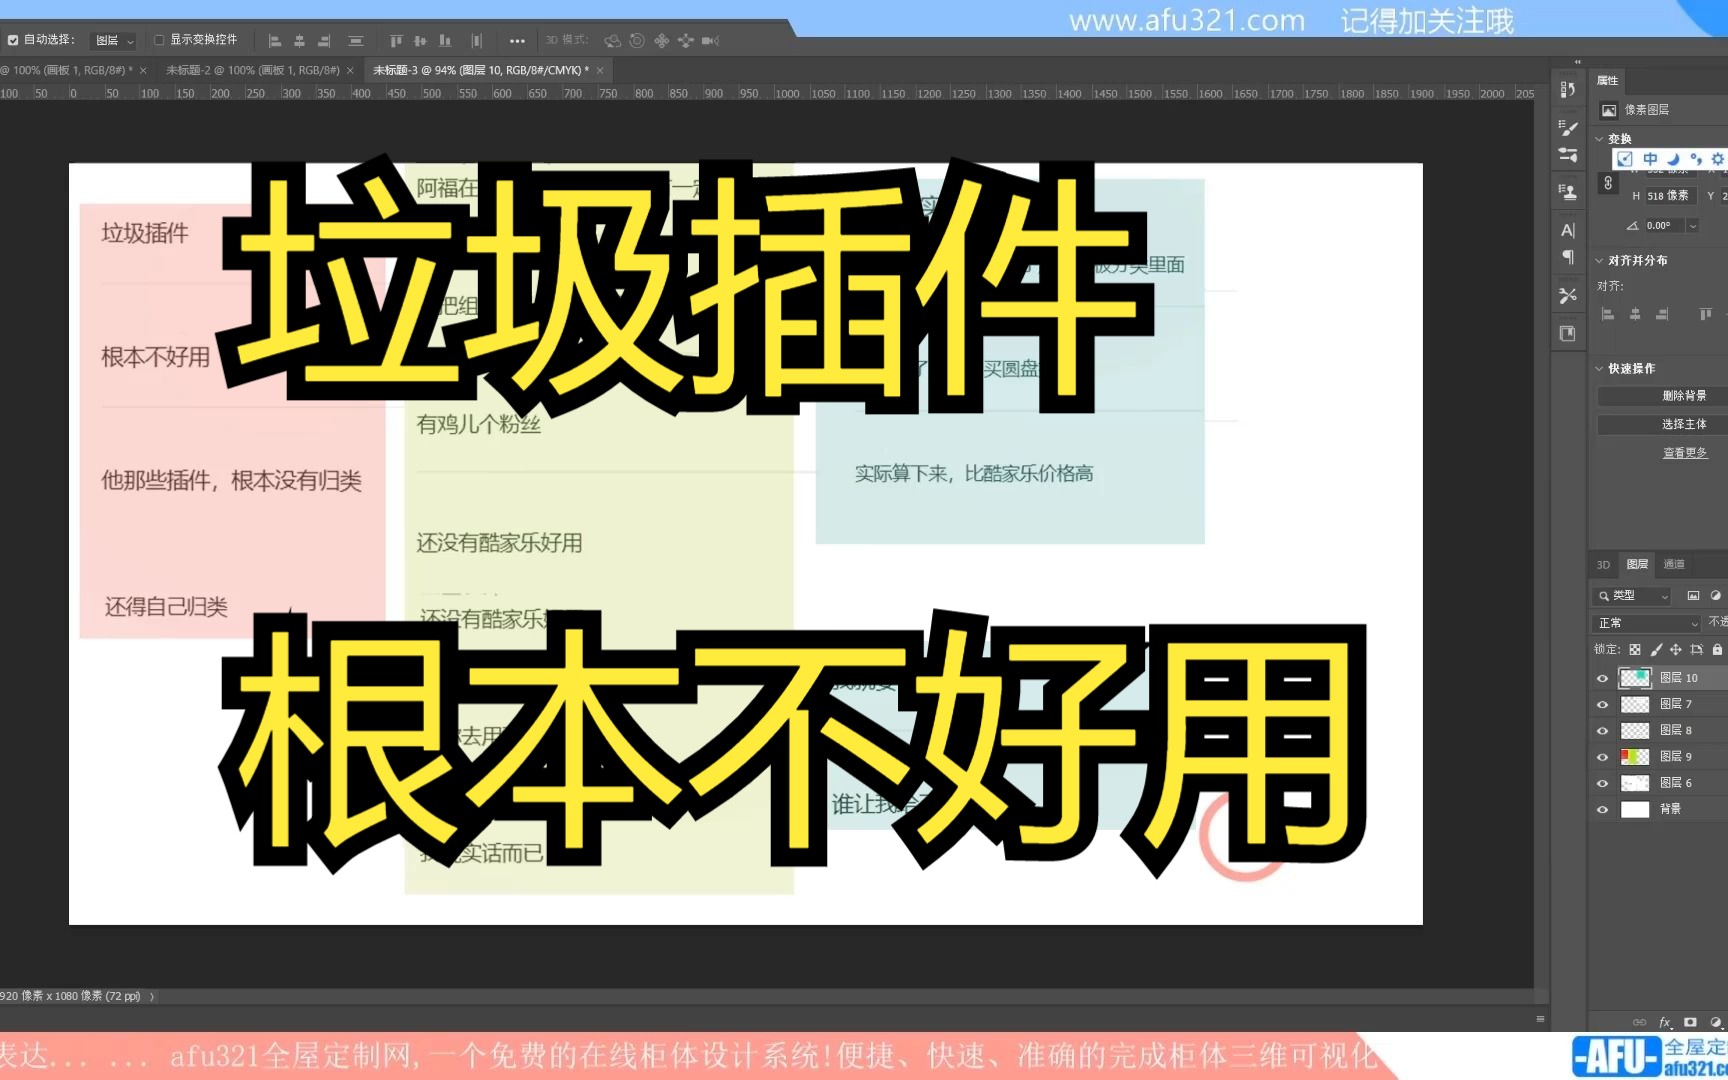
Task: Click lock image pixels brush icon
Action: 1656,650
